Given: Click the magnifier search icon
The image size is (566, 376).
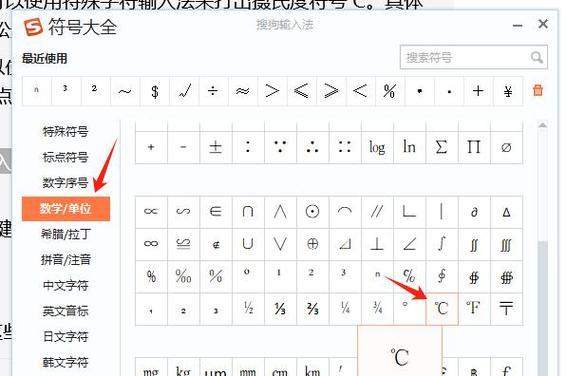Looking at the screenshot, I should pos(536,57).
